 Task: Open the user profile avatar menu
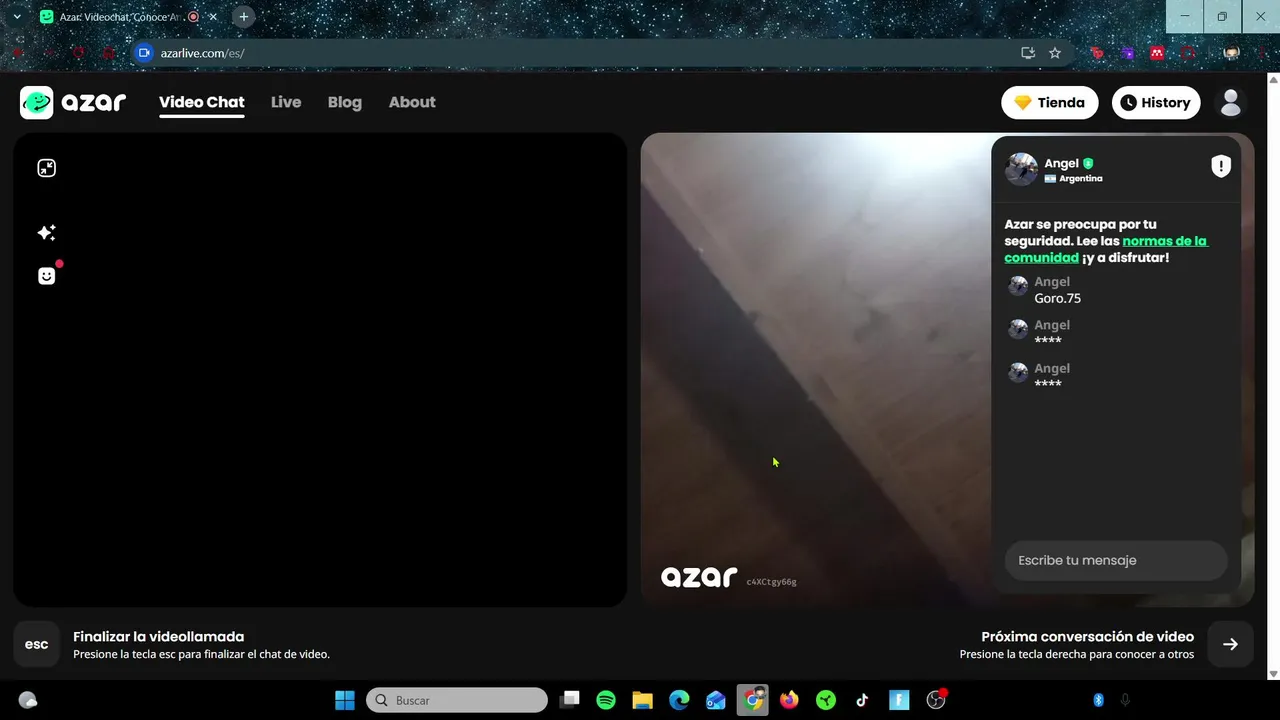1231,102
